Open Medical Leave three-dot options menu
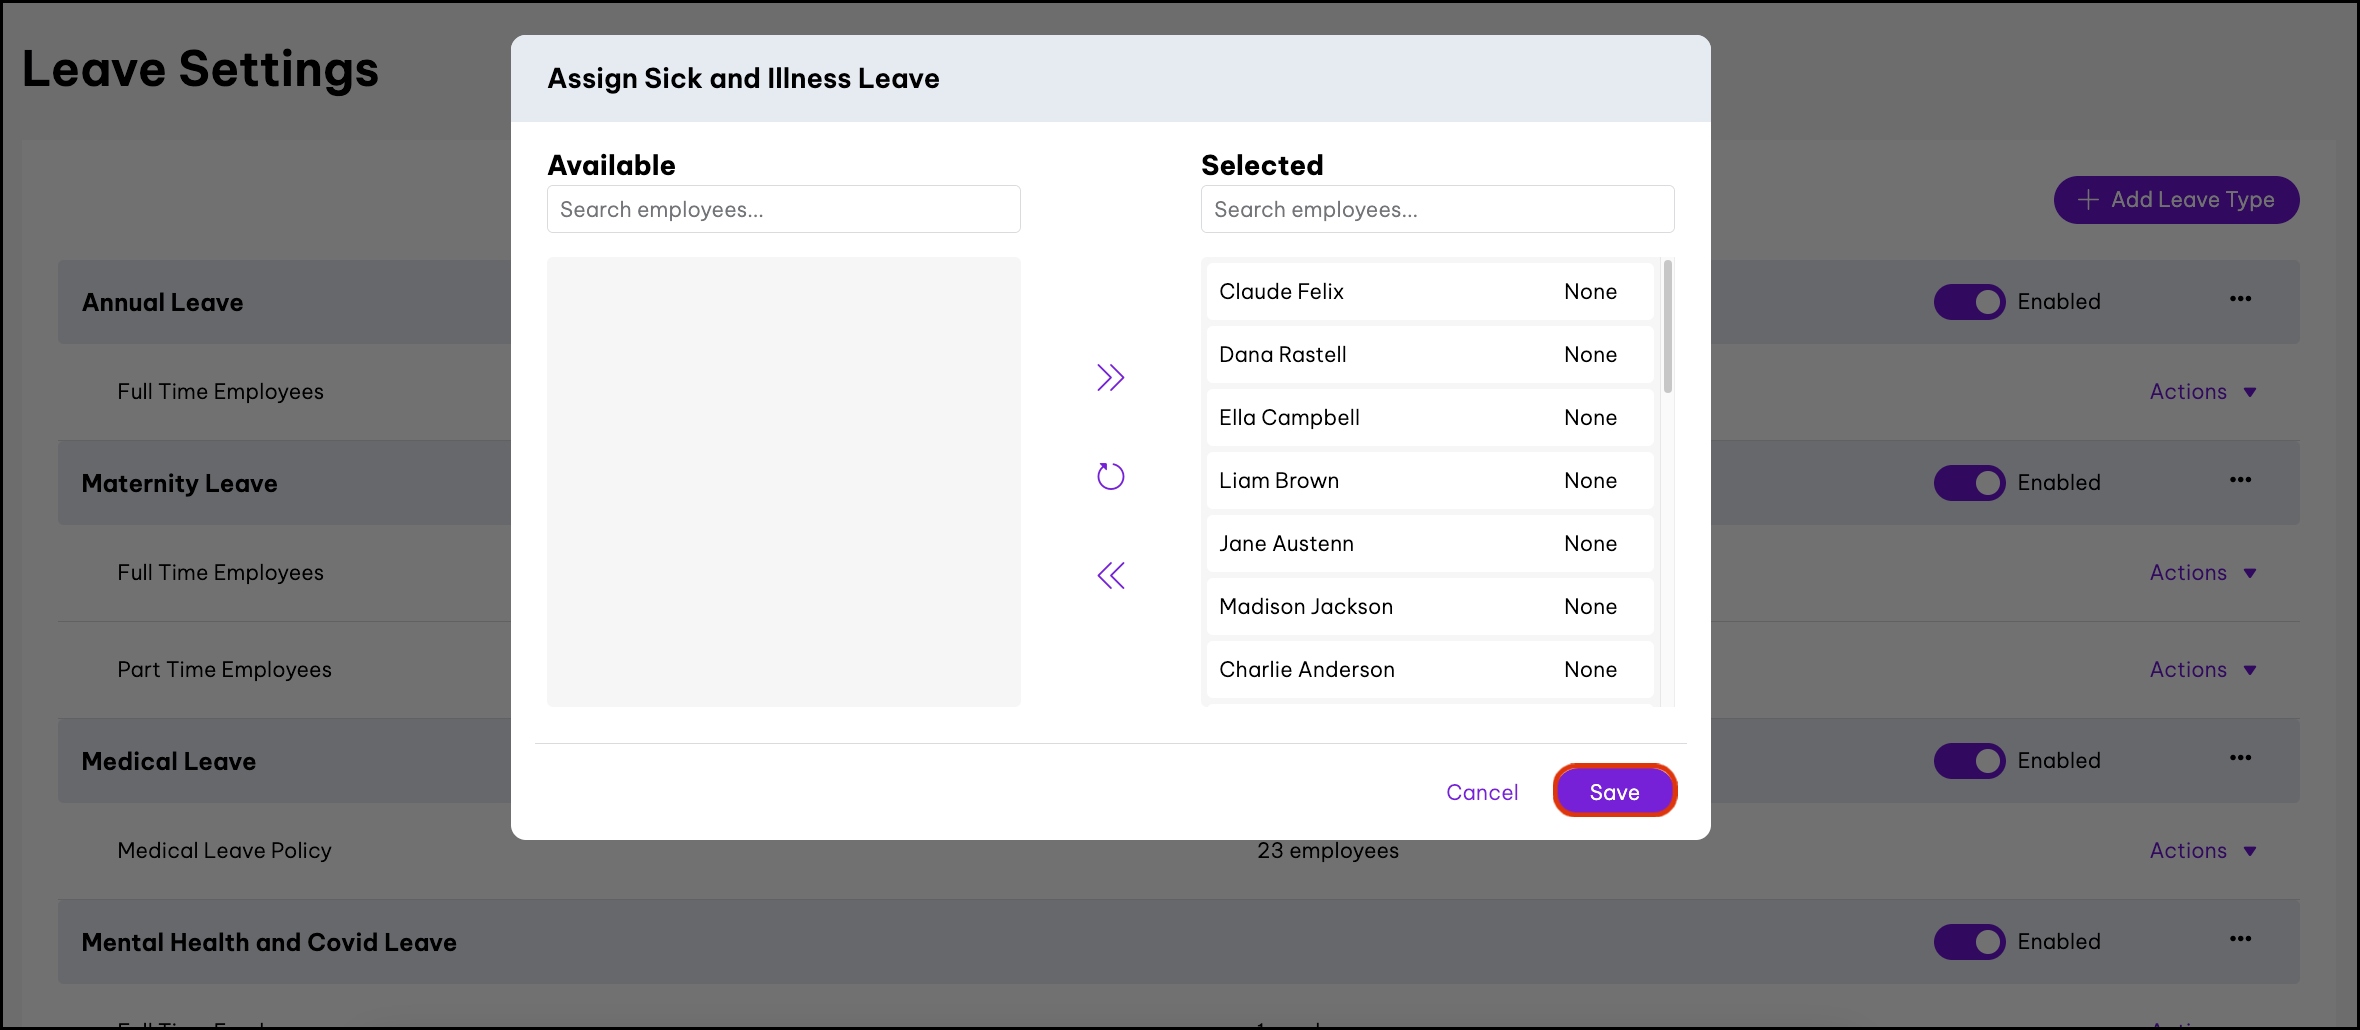The height and width of the screenshot is (1030, 2360). pos(2240,758)
